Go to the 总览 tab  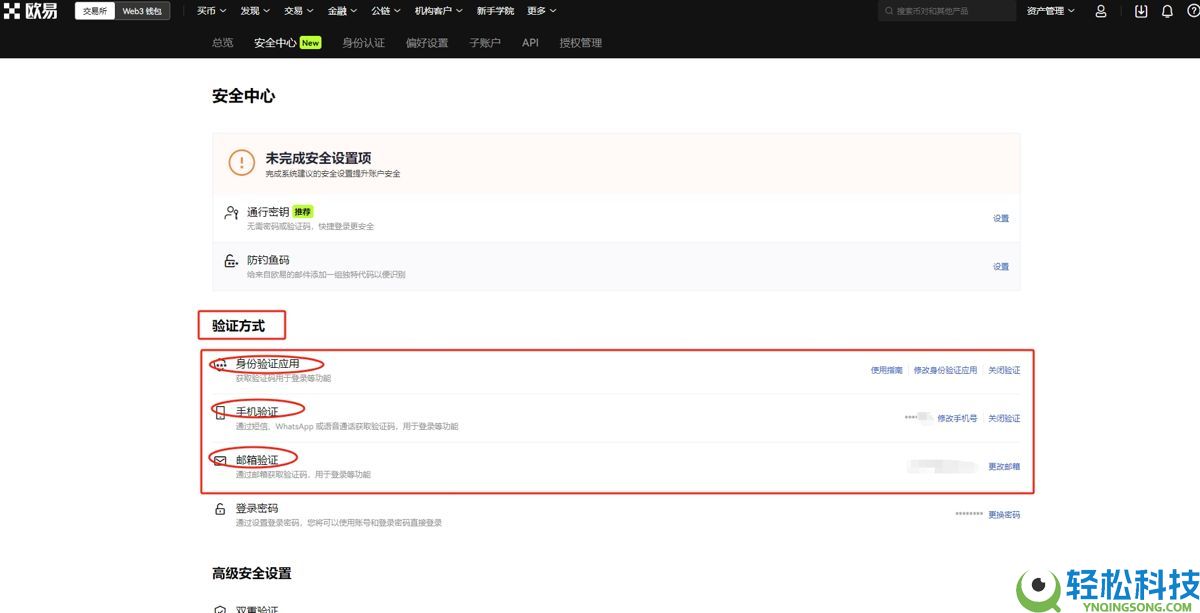coord(223,43)
